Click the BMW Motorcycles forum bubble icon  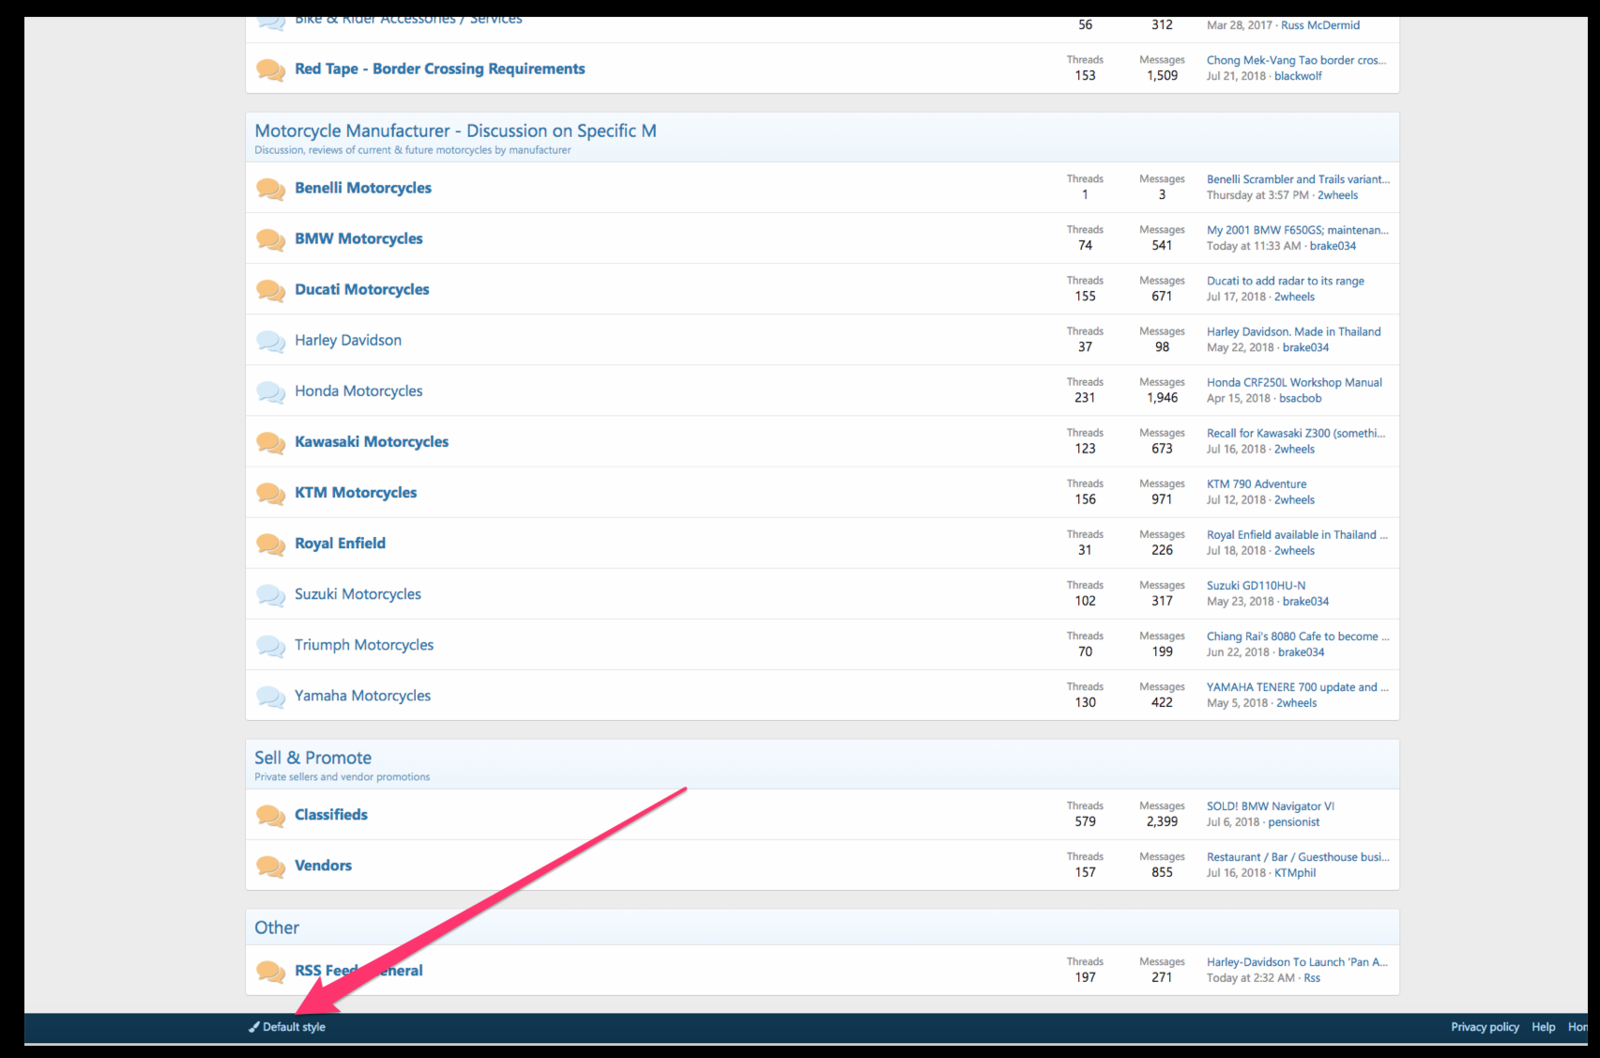271,239
